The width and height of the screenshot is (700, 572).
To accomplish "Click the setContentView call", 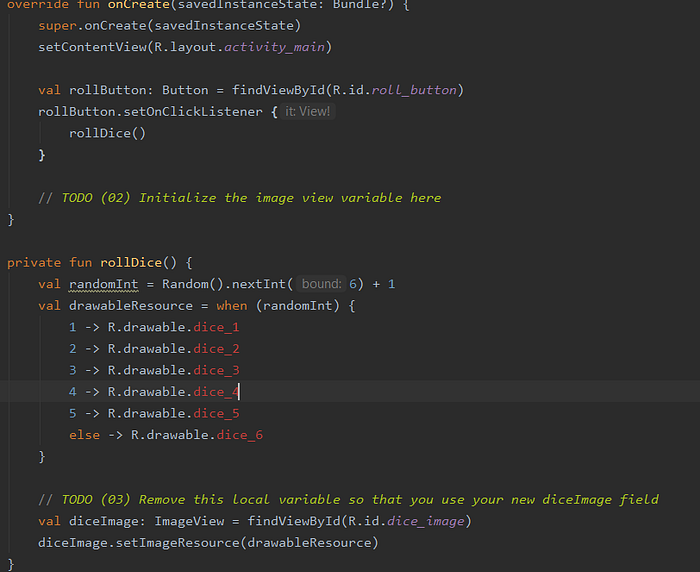I will (x=185, y=47).
